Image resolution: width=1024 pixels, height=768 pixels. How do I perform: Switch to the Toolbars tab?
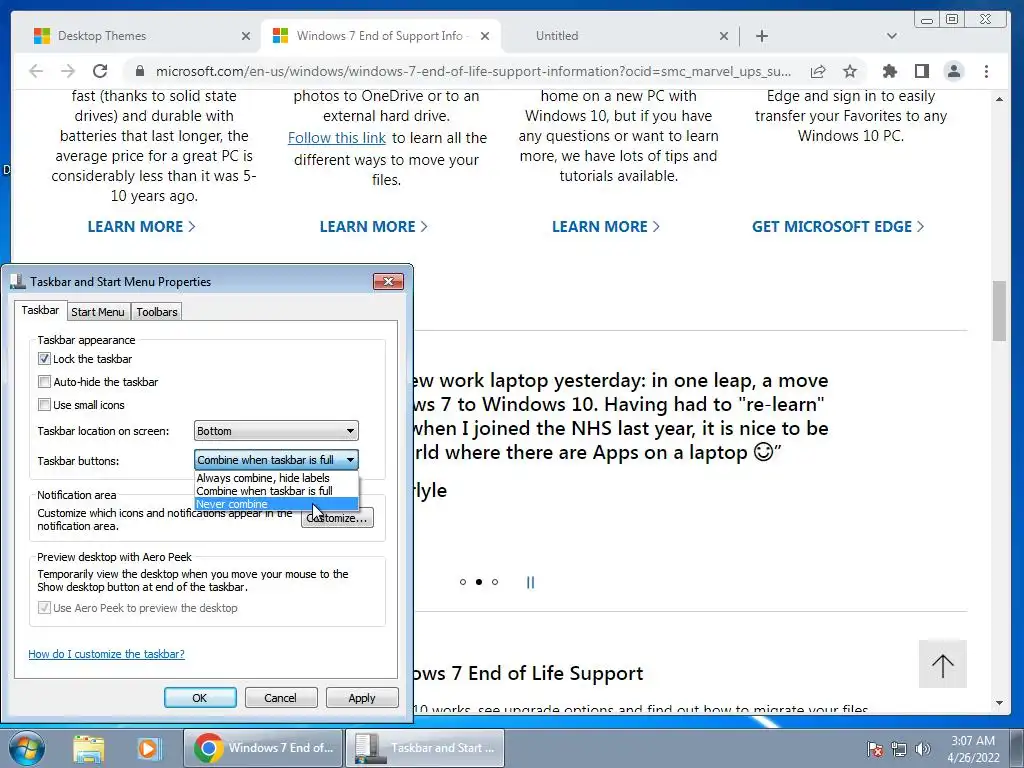click(157, 312)
